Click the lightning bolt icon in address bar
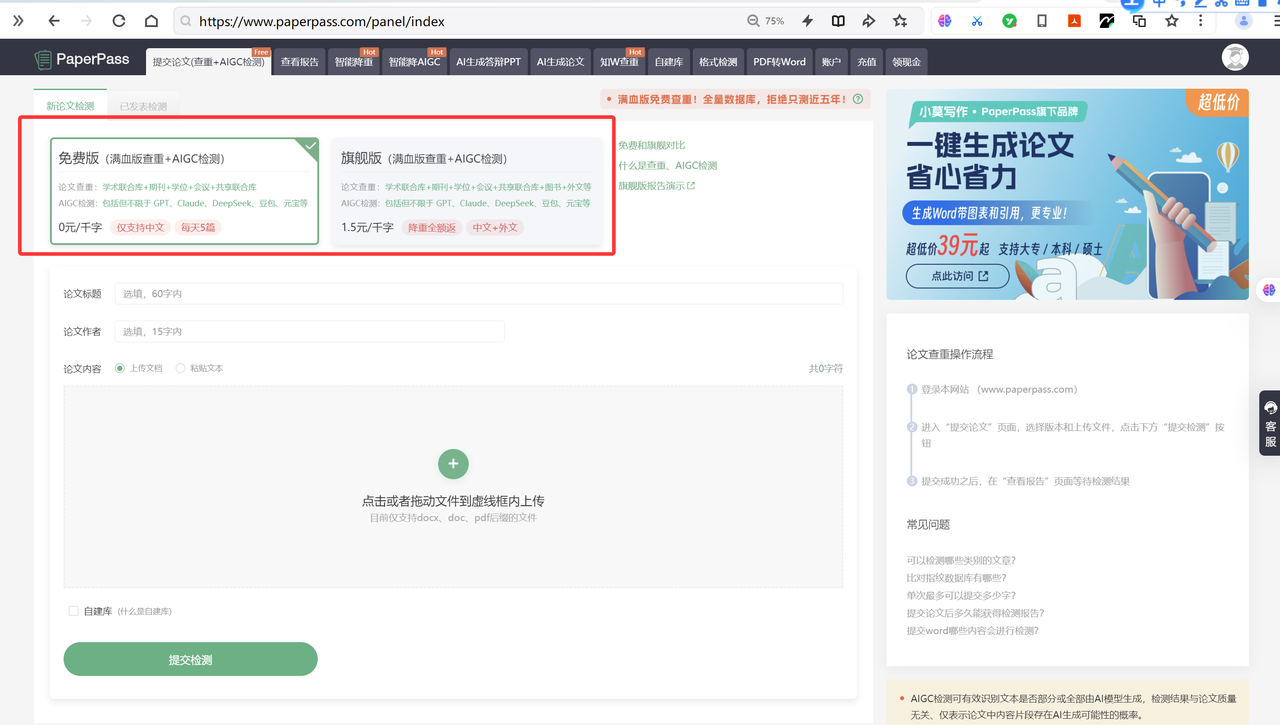This screenshot has height=725, width=1280. (x=808, y=21)
